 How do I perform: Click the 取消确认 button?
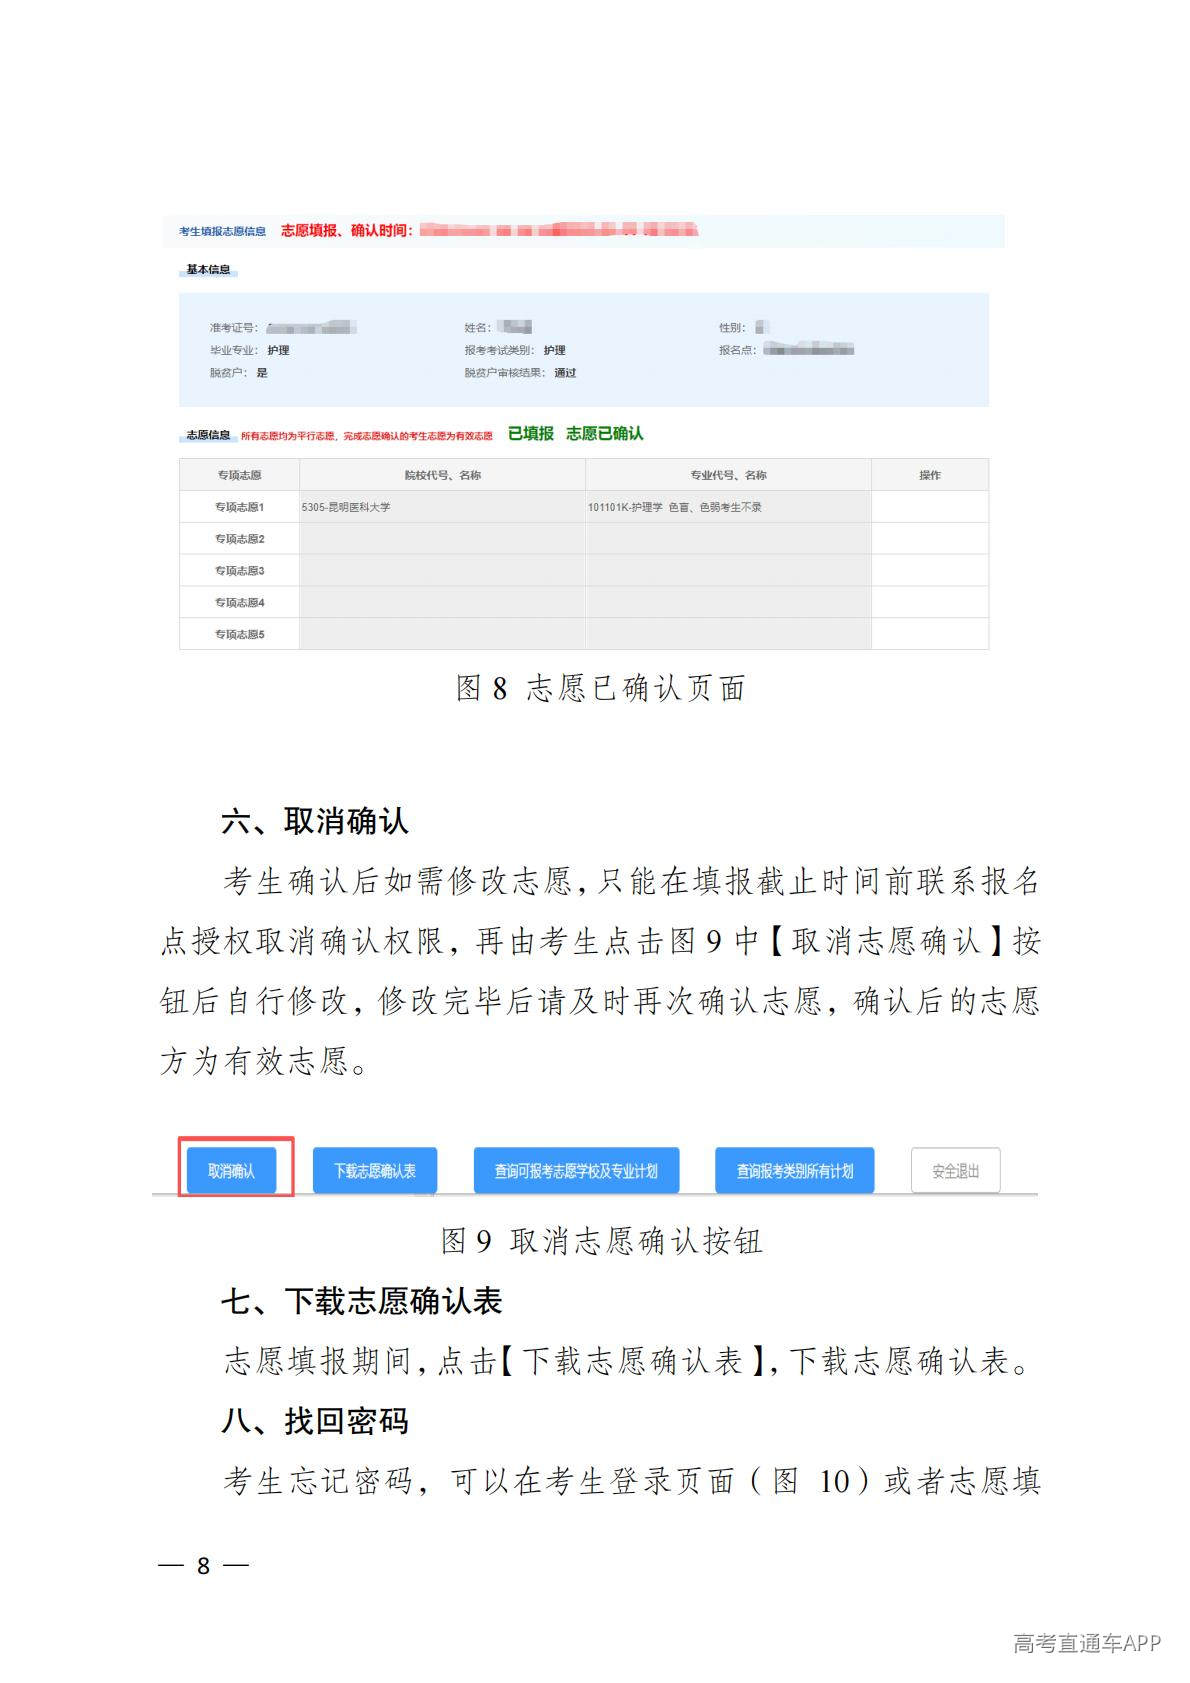click(231, 1170)
